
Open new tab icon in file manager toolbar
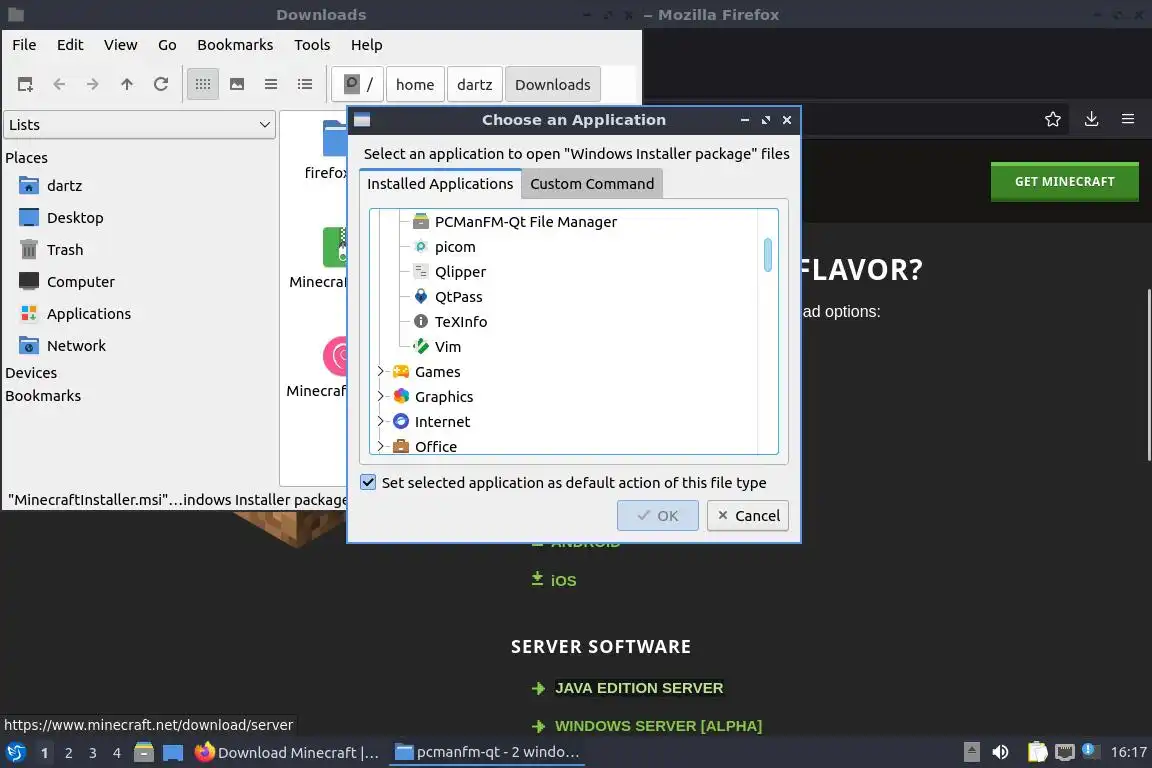click(25, 85)
